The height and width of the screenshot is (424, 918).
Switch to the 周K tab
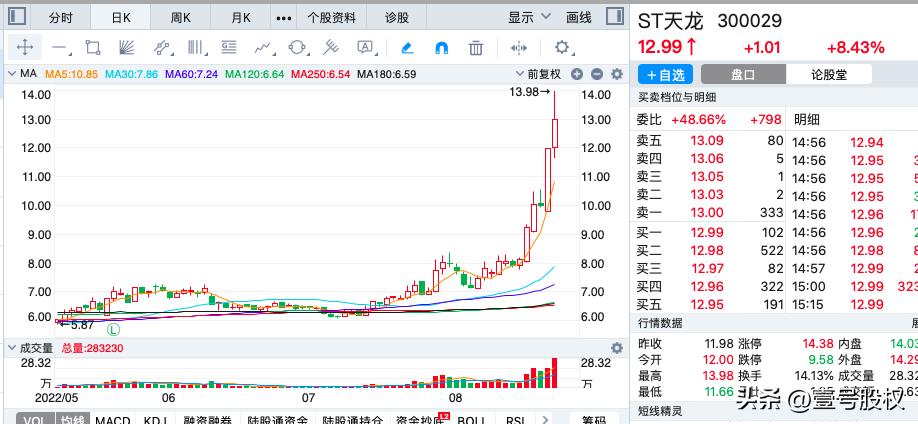point(181,18)
